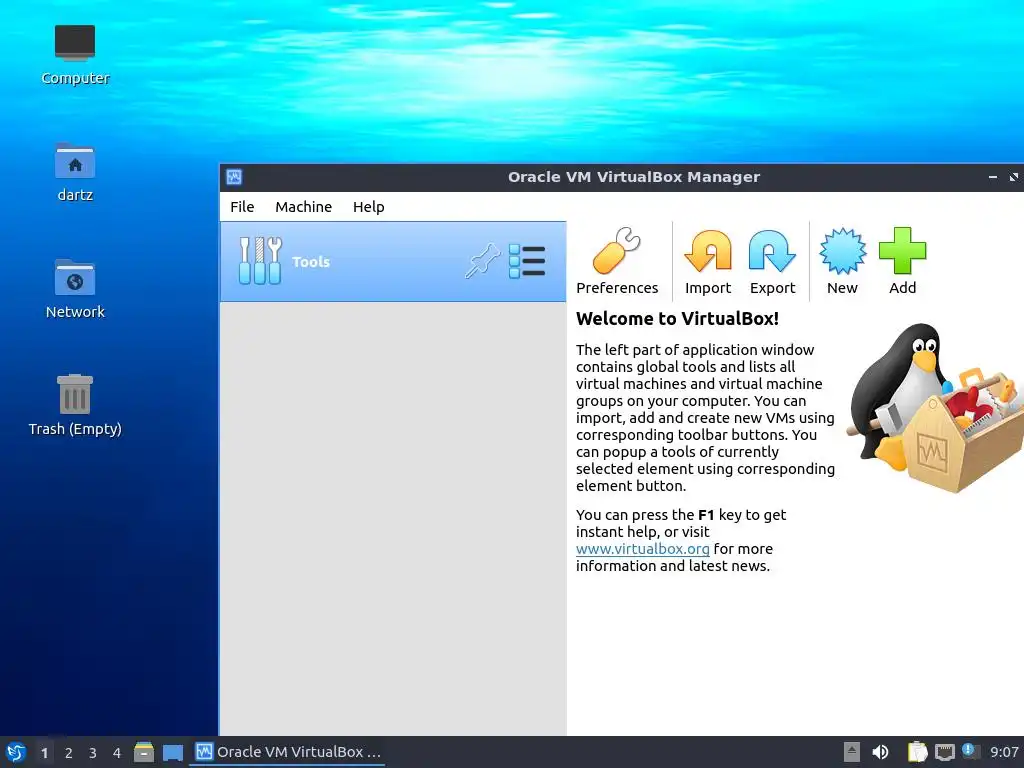
Task: Switch to workspace 1
Action: click(44, 753)
